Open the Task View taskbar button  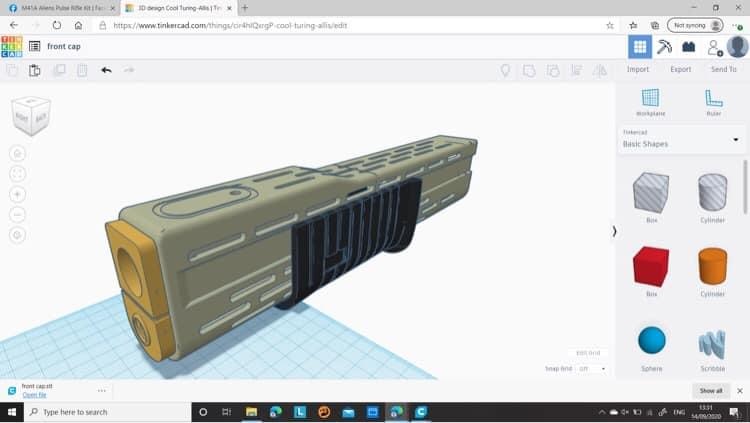[227, 412]
